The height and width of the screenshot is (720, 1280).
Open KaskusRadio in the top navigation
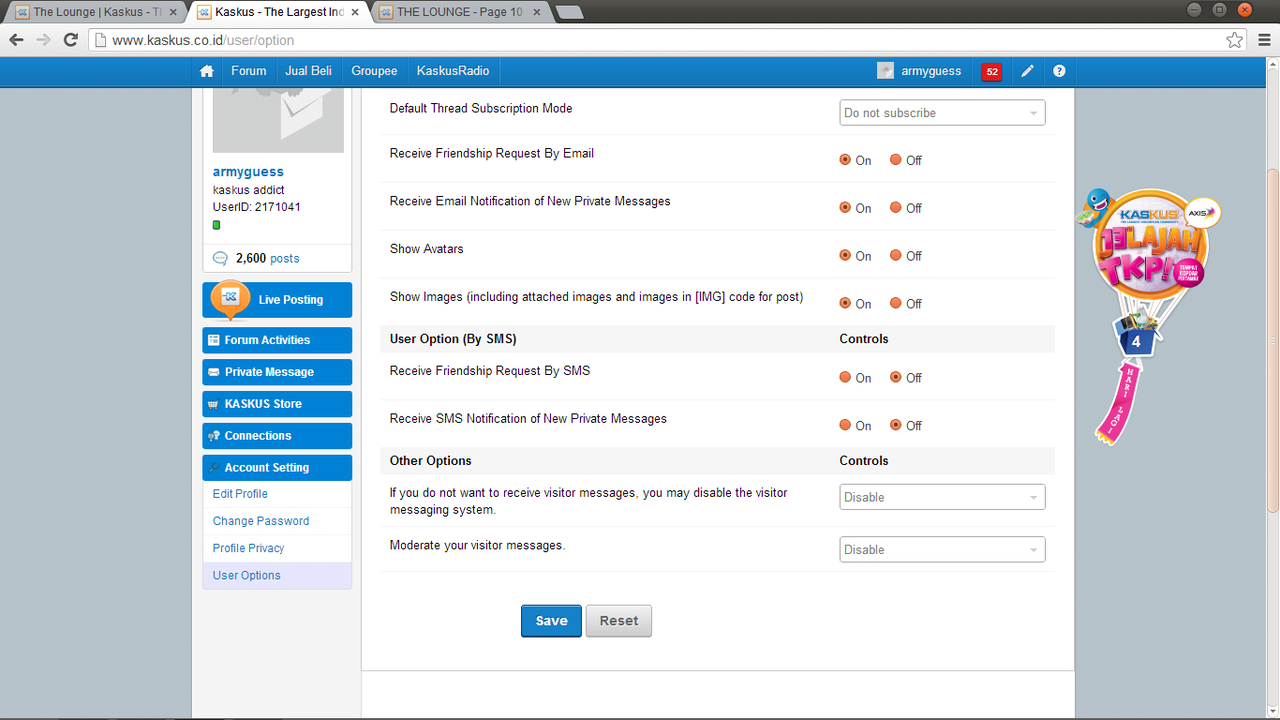453,71
